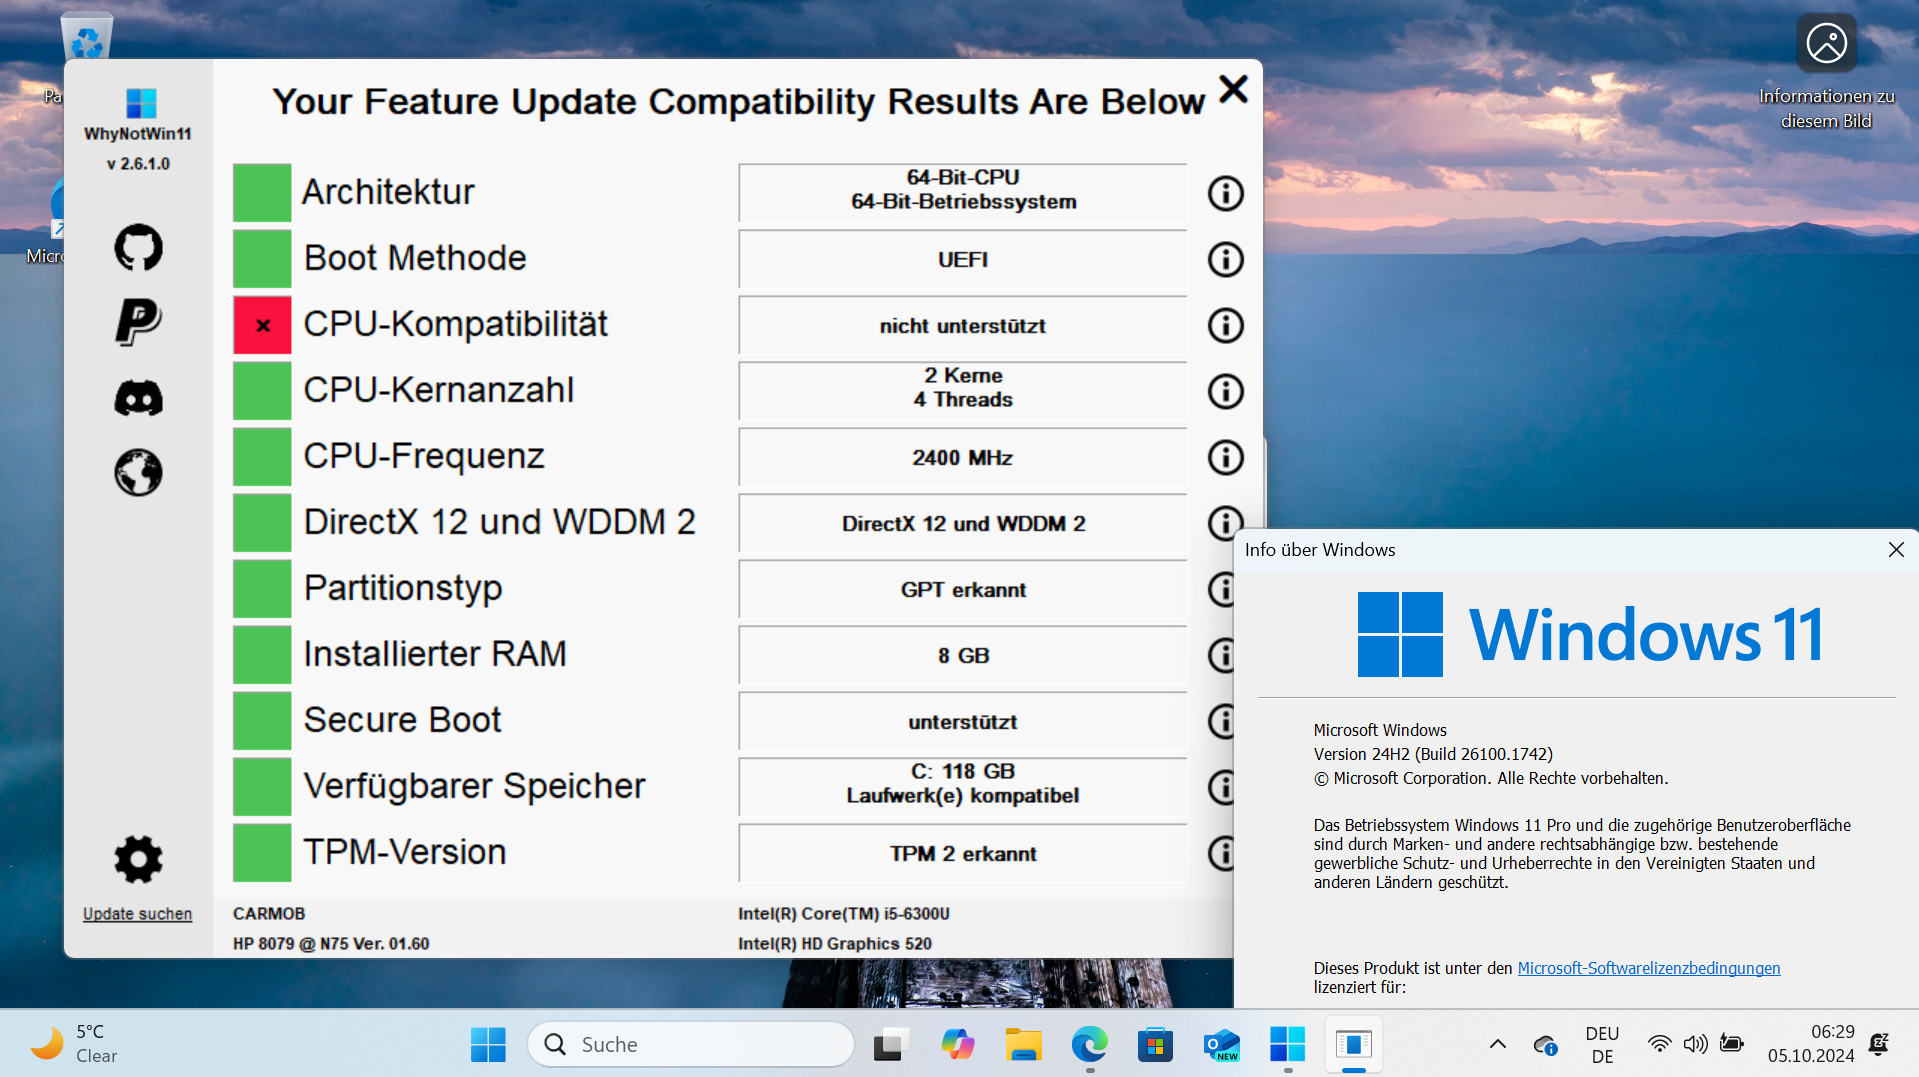Show info for CPU-Kernanzahl
This screenshot has height=1077, width=1919.
1225,391
